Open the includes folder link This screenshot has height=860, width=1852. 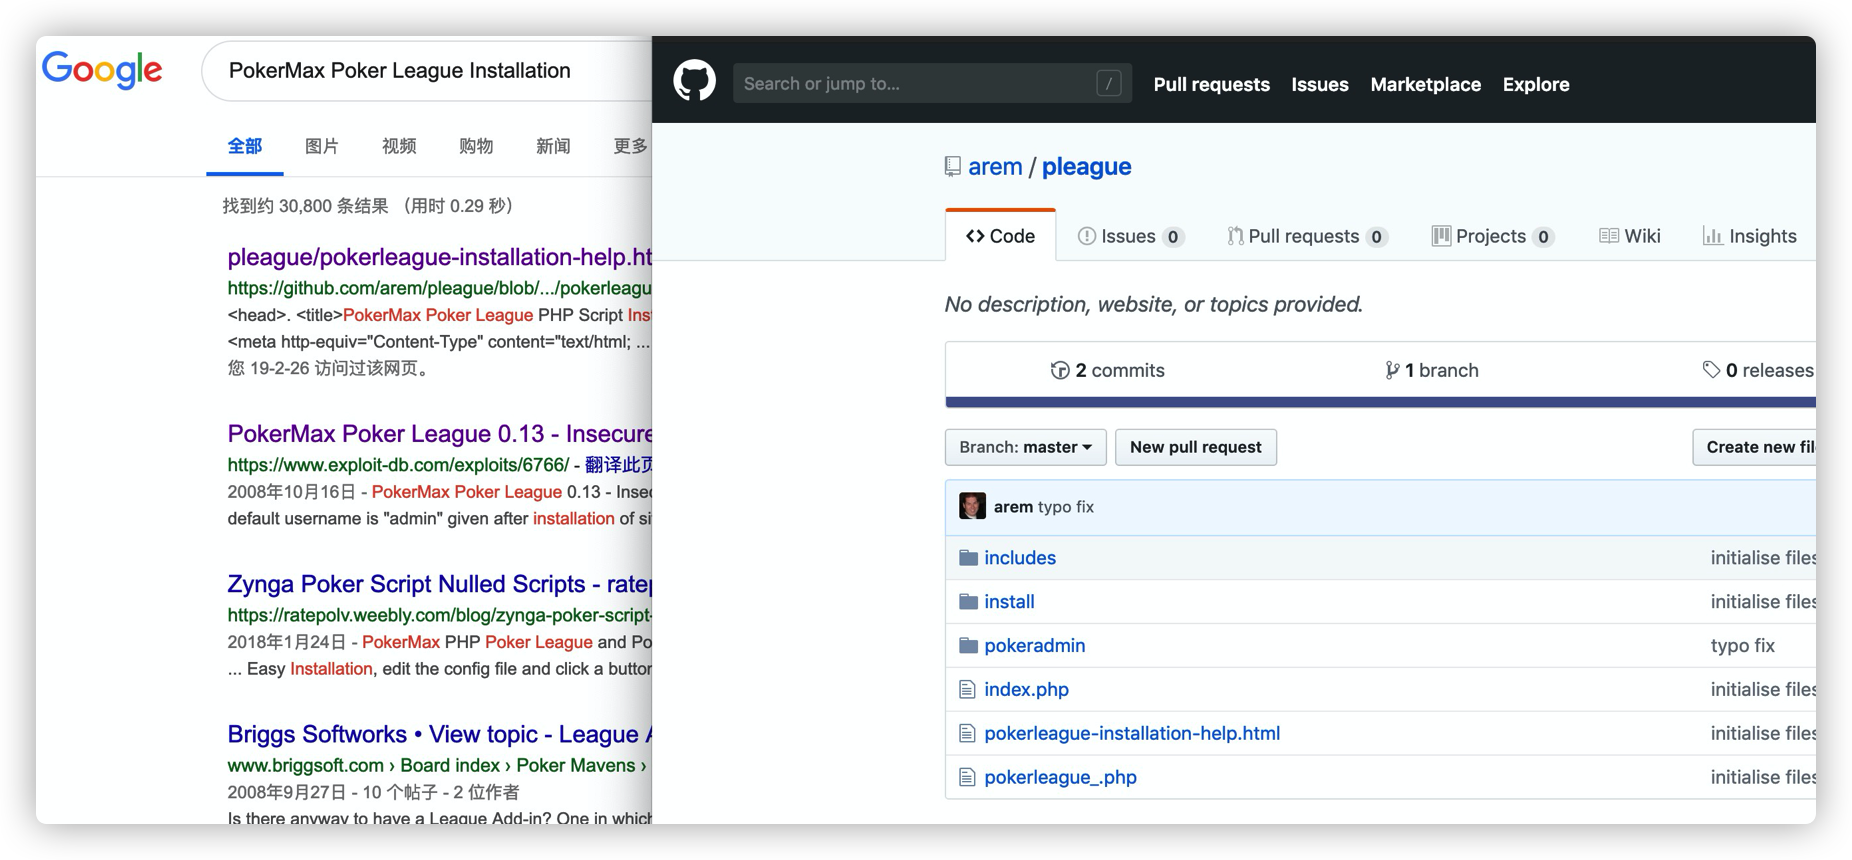click(1020, 558)
